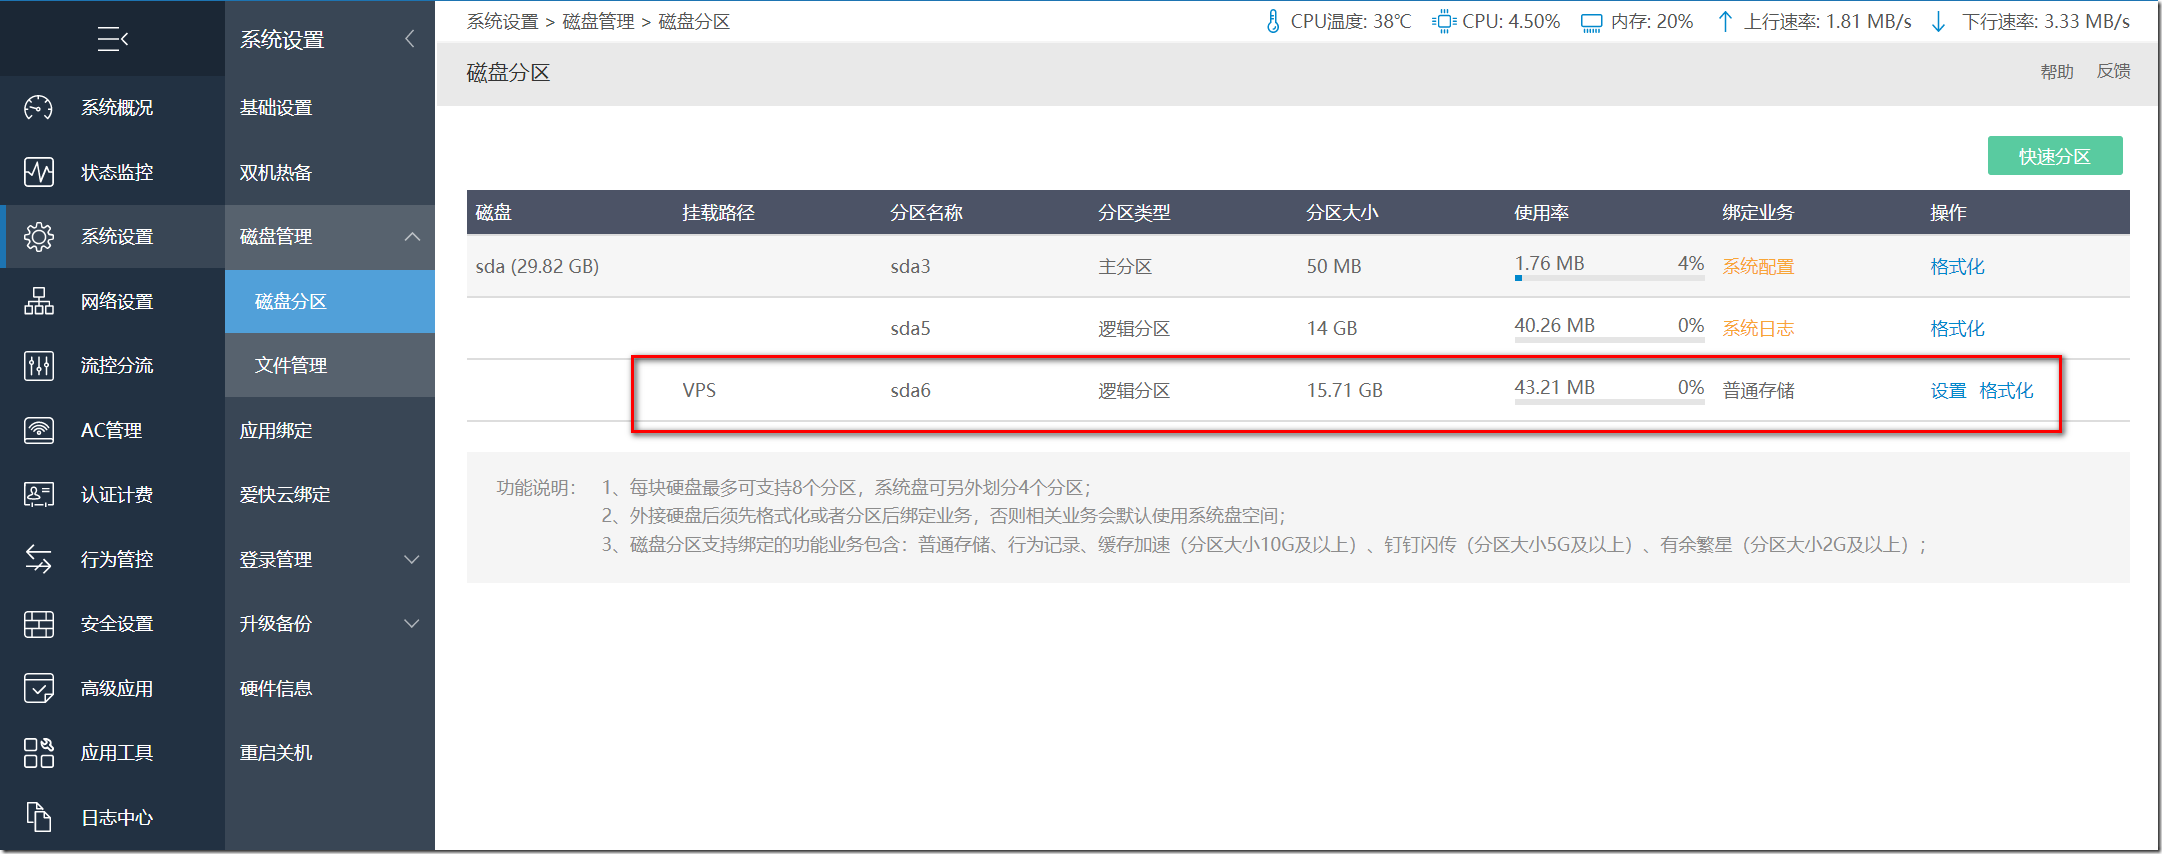Select 硬件信息 in the settings menu
Viewport: 2162px width, 854px height.
click(x=276, y=689)
